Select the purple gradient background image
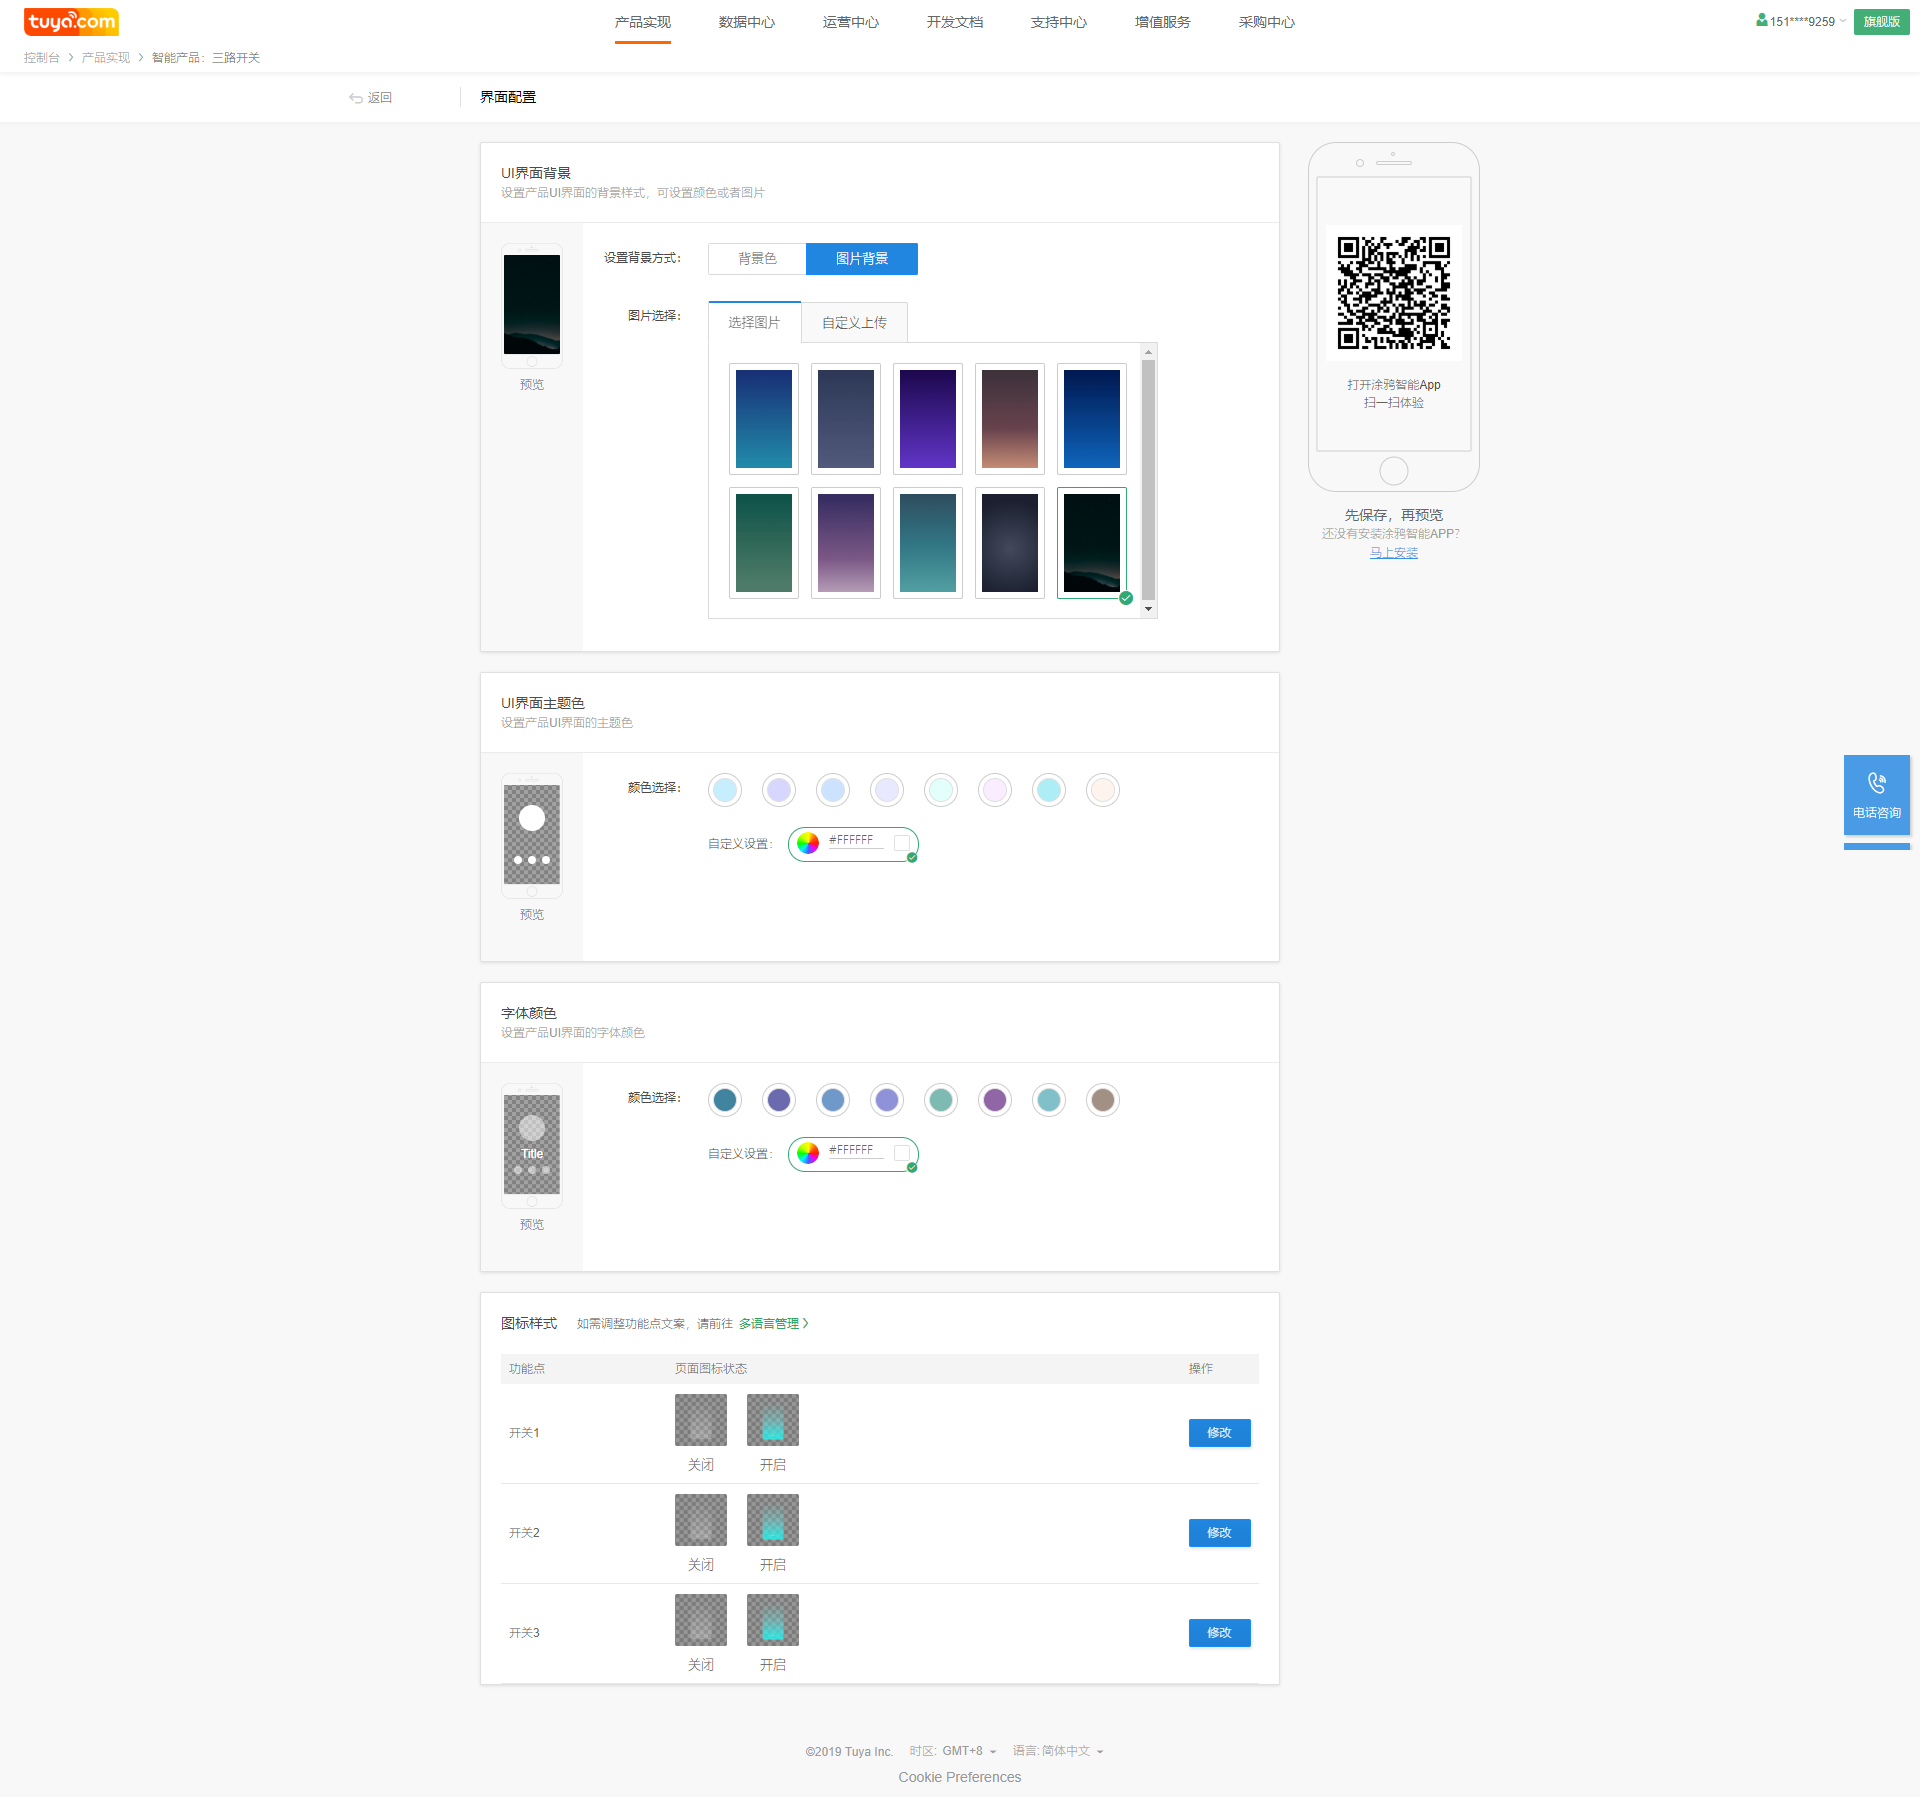Viewport: 1920px width, 1797px height. [927, 418]
